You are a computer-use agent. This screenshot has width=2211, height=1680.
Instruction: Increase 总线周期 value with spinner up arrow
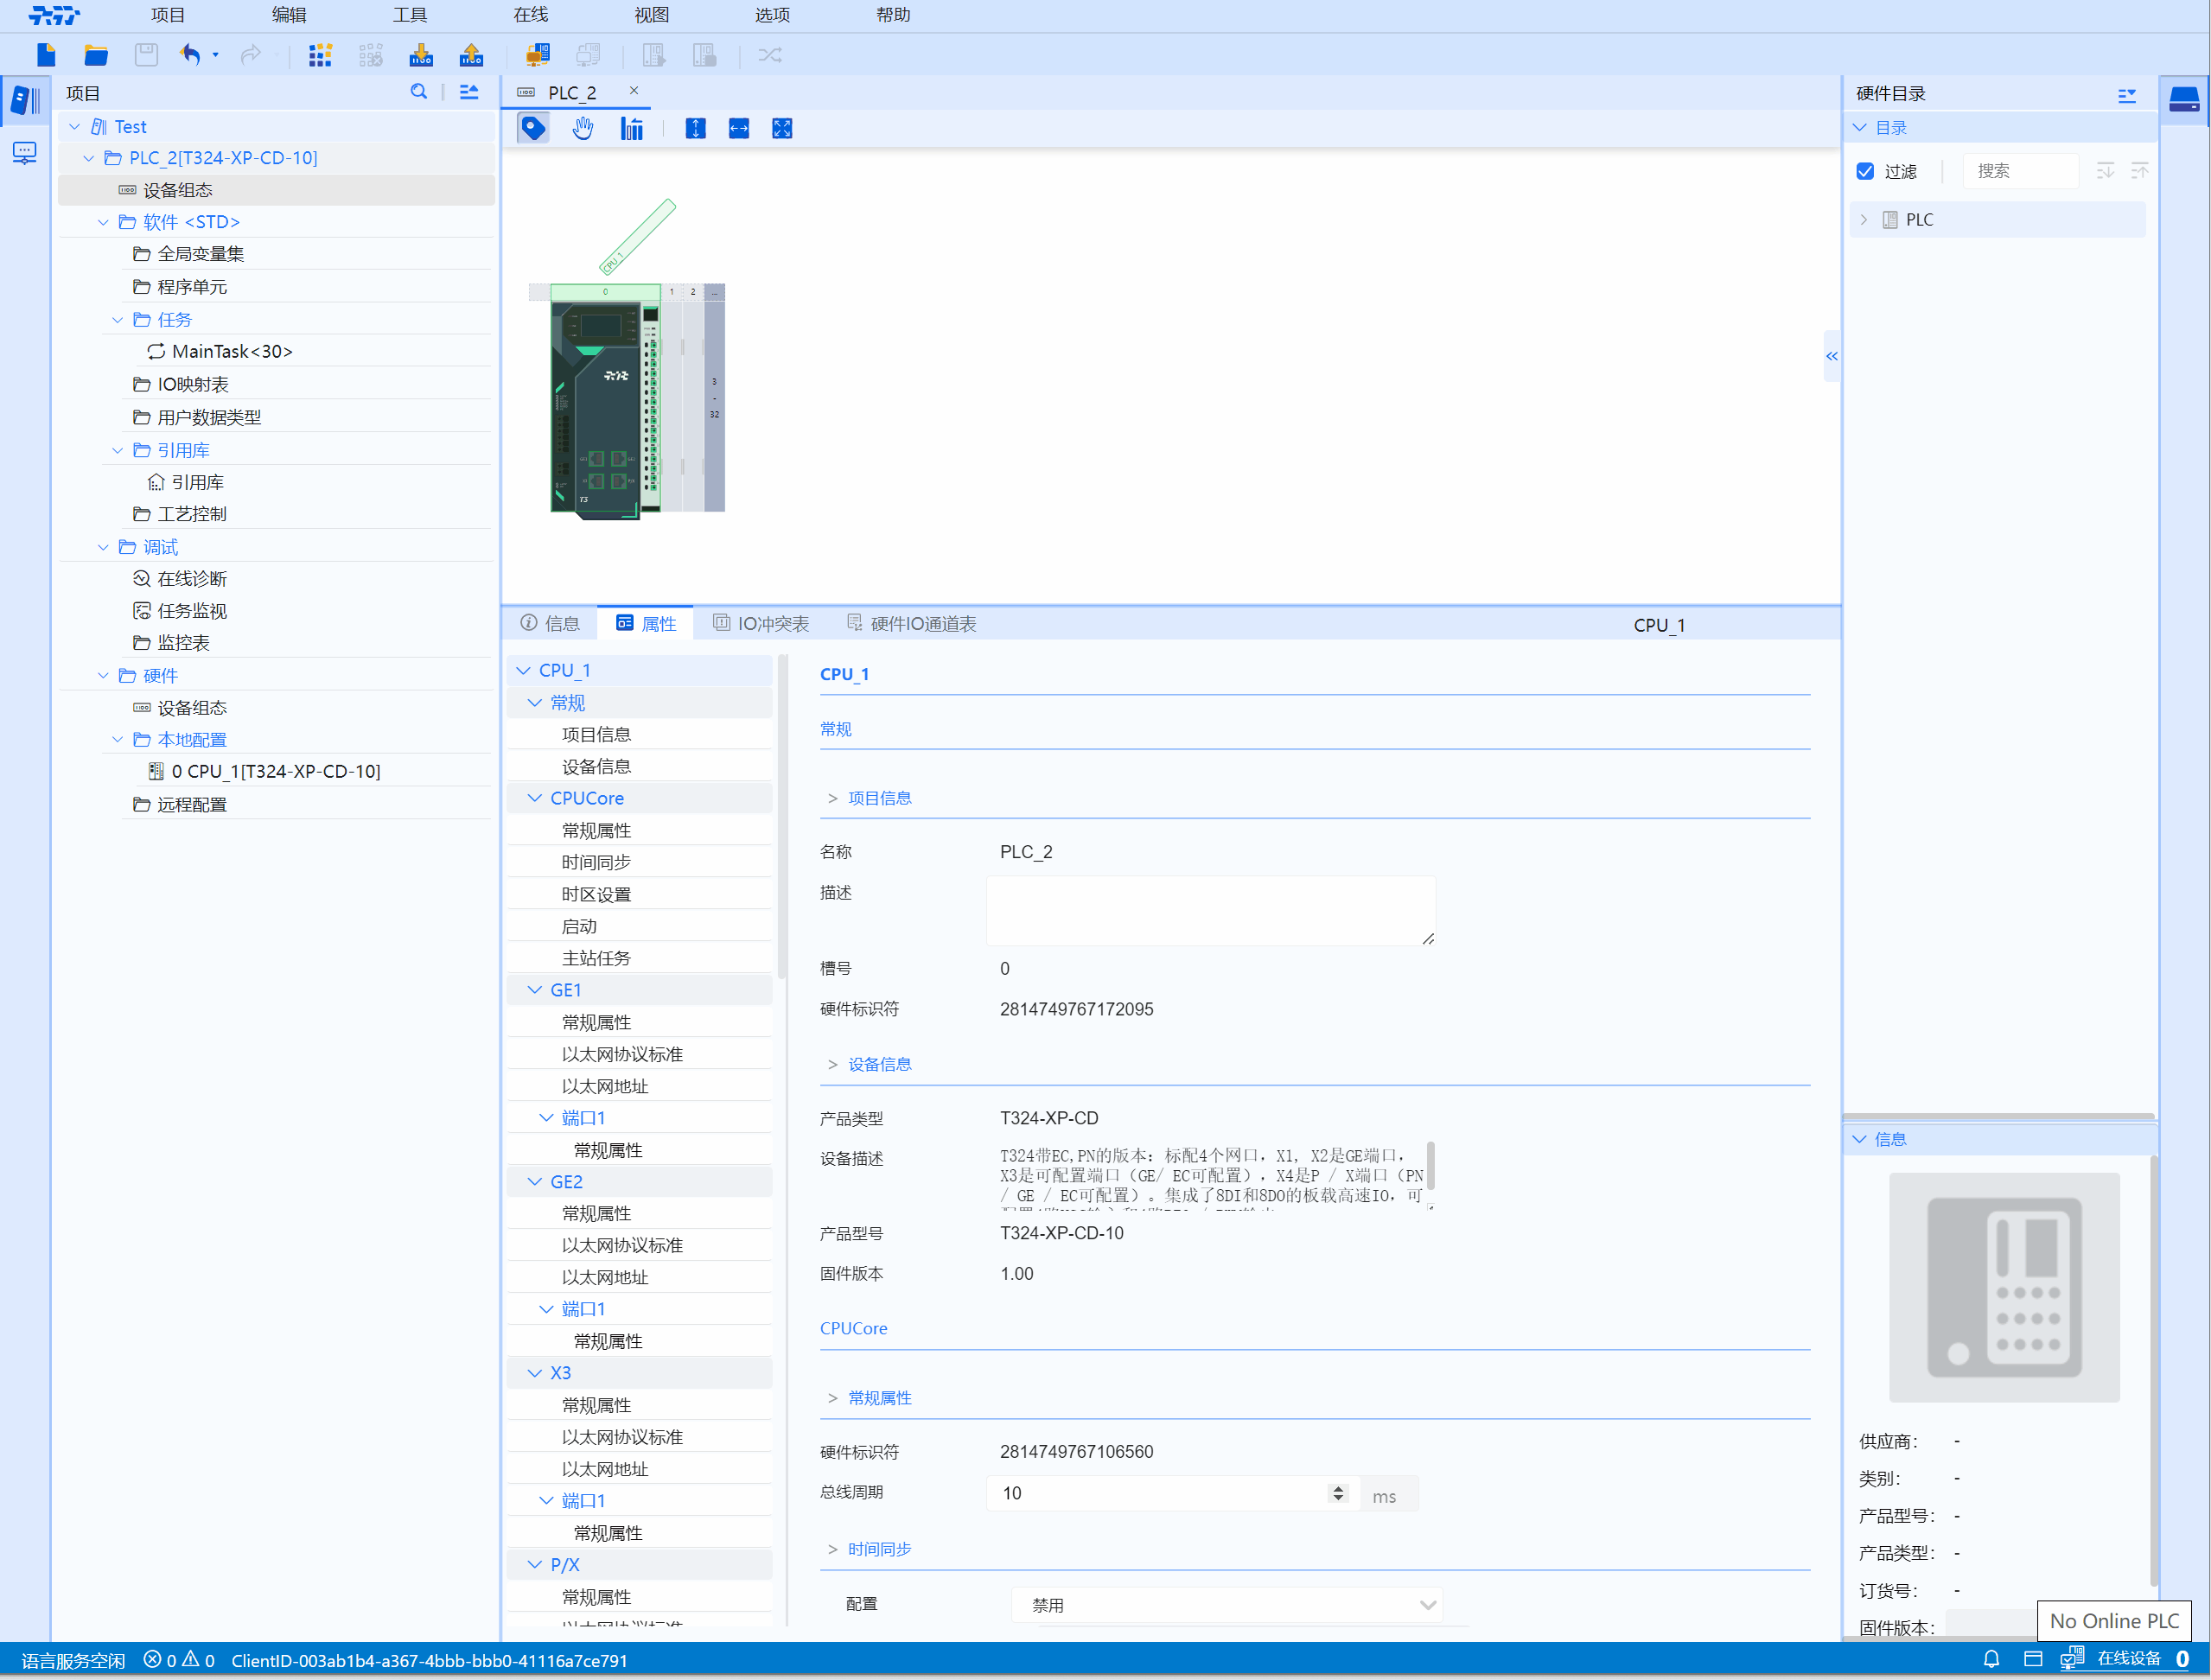tap(1338, 1488)
